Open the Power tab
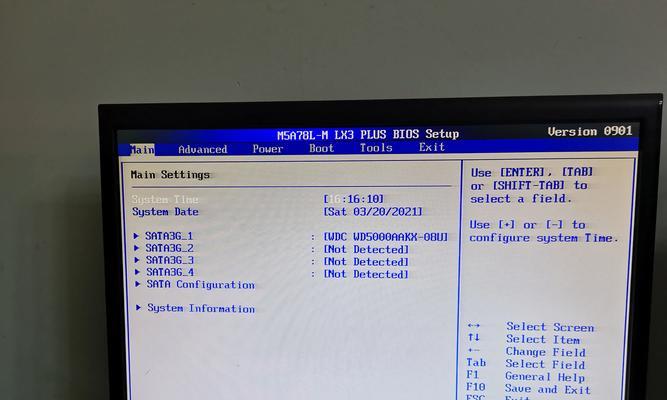 click(x=268, y=149)
